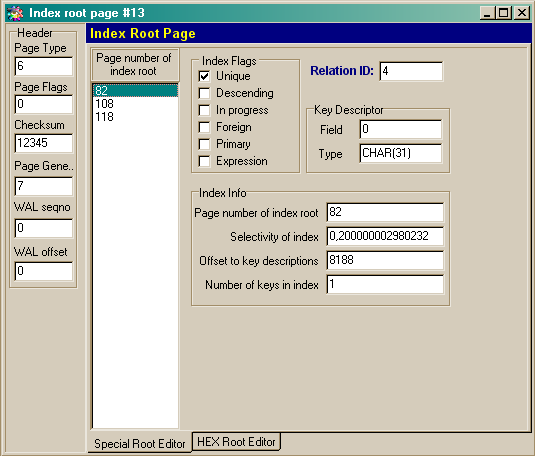Select the highlighted entry 82 in list

(x=135, y=91)
